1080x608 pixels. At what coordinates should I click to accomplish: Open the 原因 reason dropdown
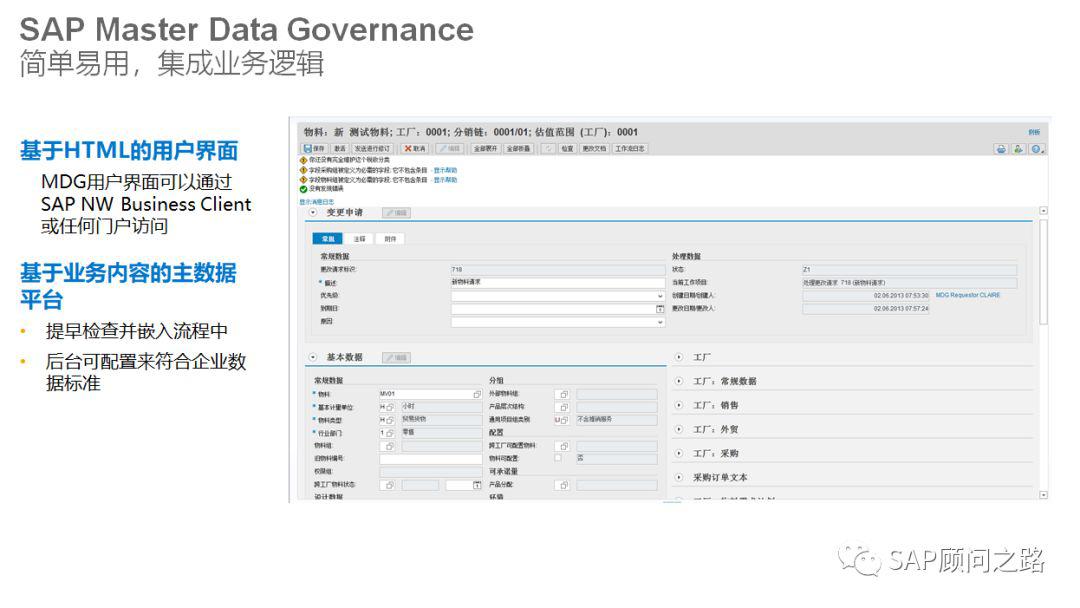pyautogui.click(x=660, y=322)
